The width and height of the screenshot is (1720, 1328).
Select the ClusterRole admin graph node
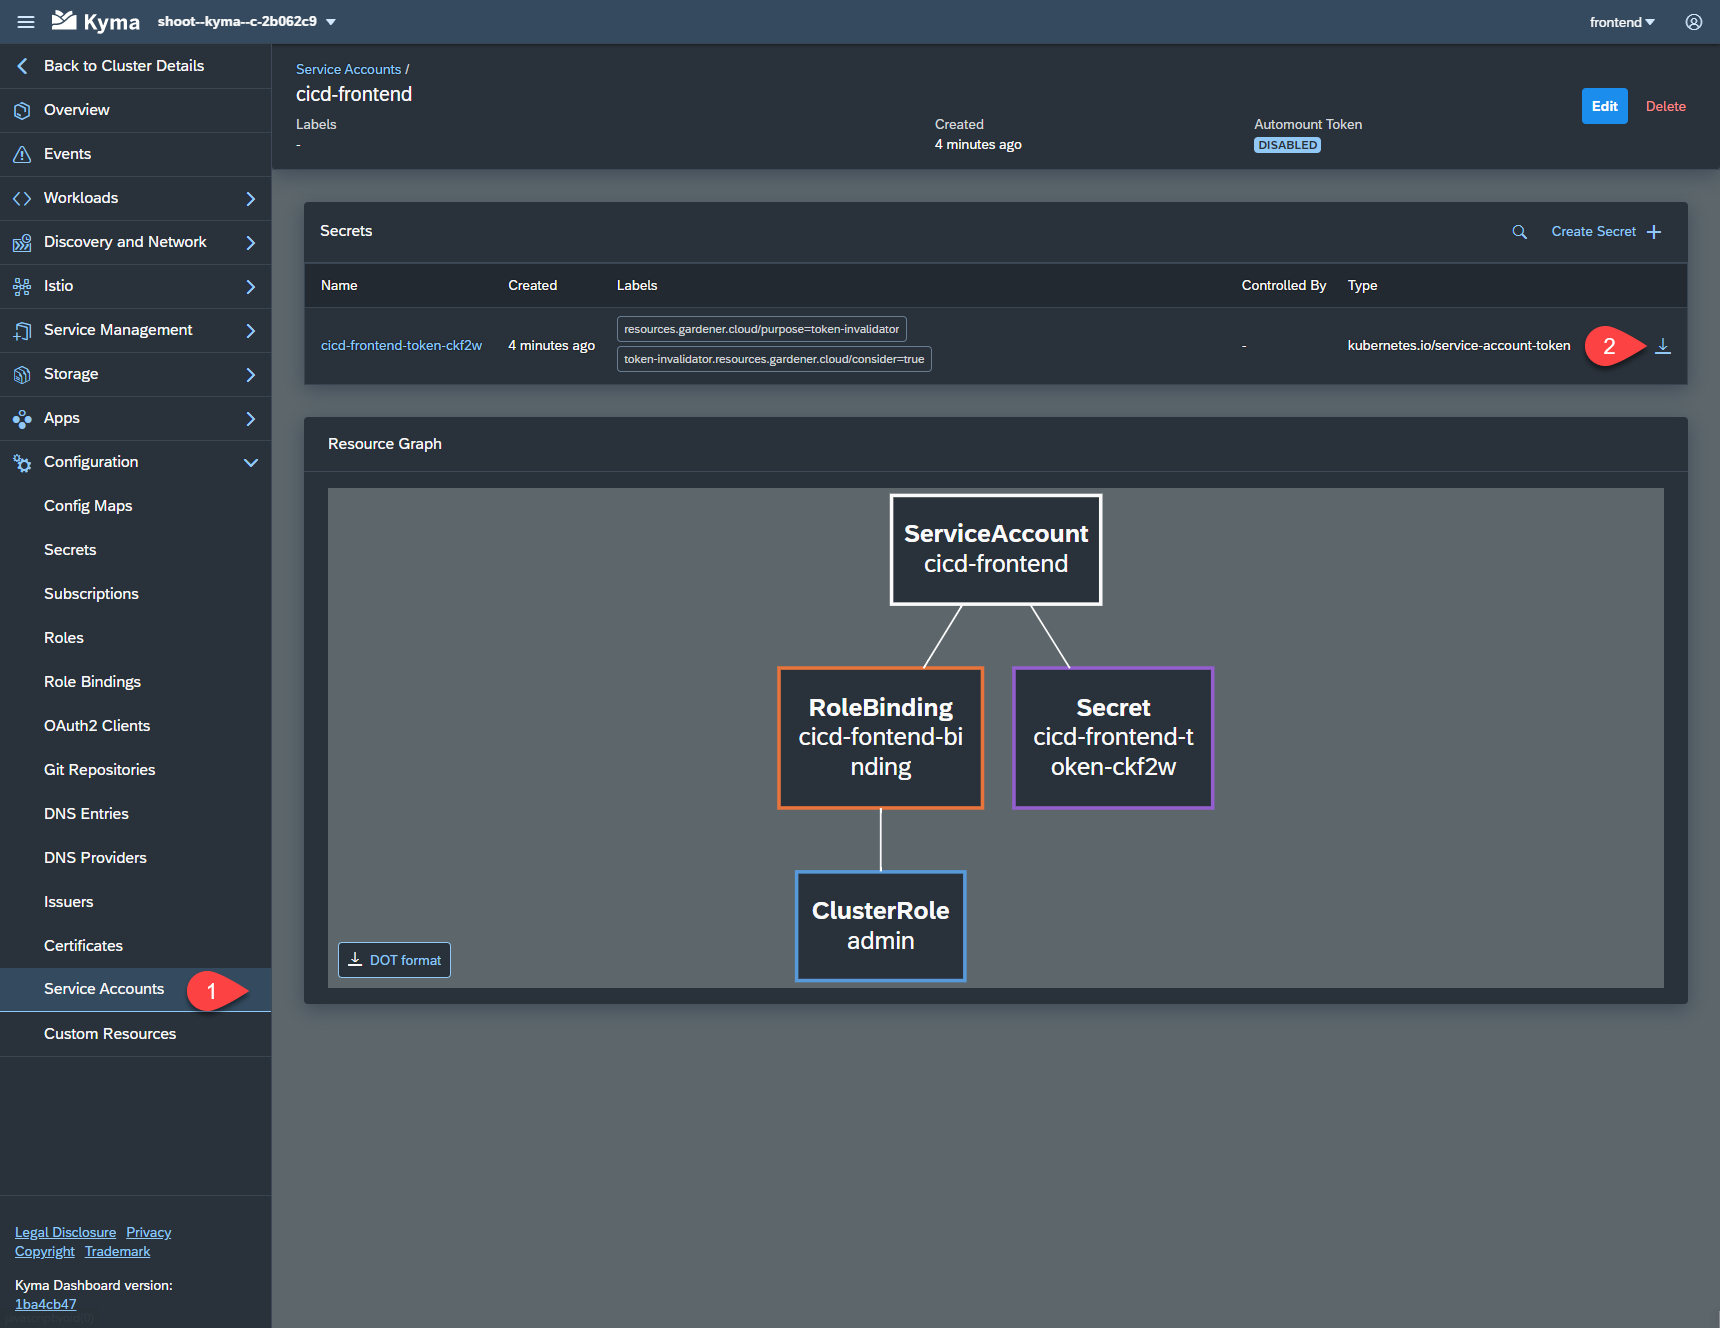point(880,926)
